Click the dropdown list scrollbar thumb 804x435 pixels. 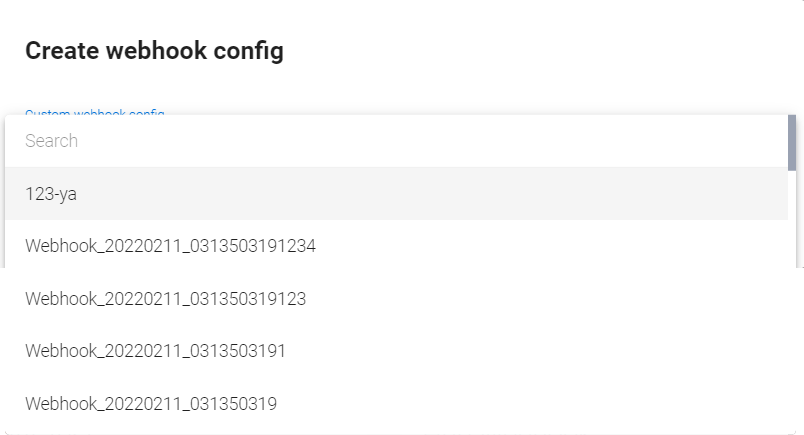point(792,143)
